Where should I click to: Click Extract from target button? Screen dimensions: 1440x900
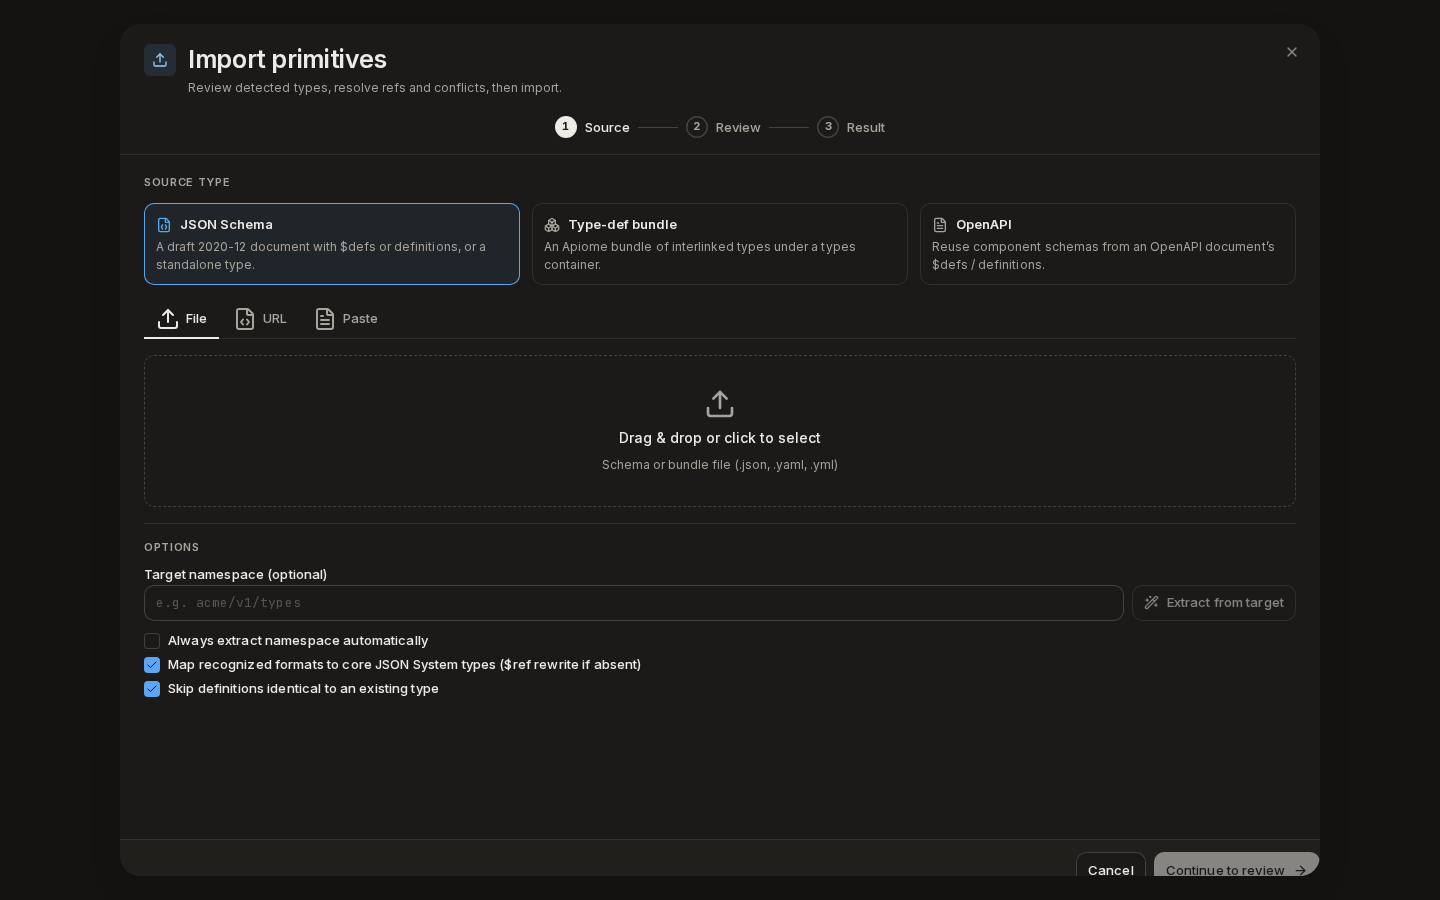pyautogui.click(x=1214, y=603)
